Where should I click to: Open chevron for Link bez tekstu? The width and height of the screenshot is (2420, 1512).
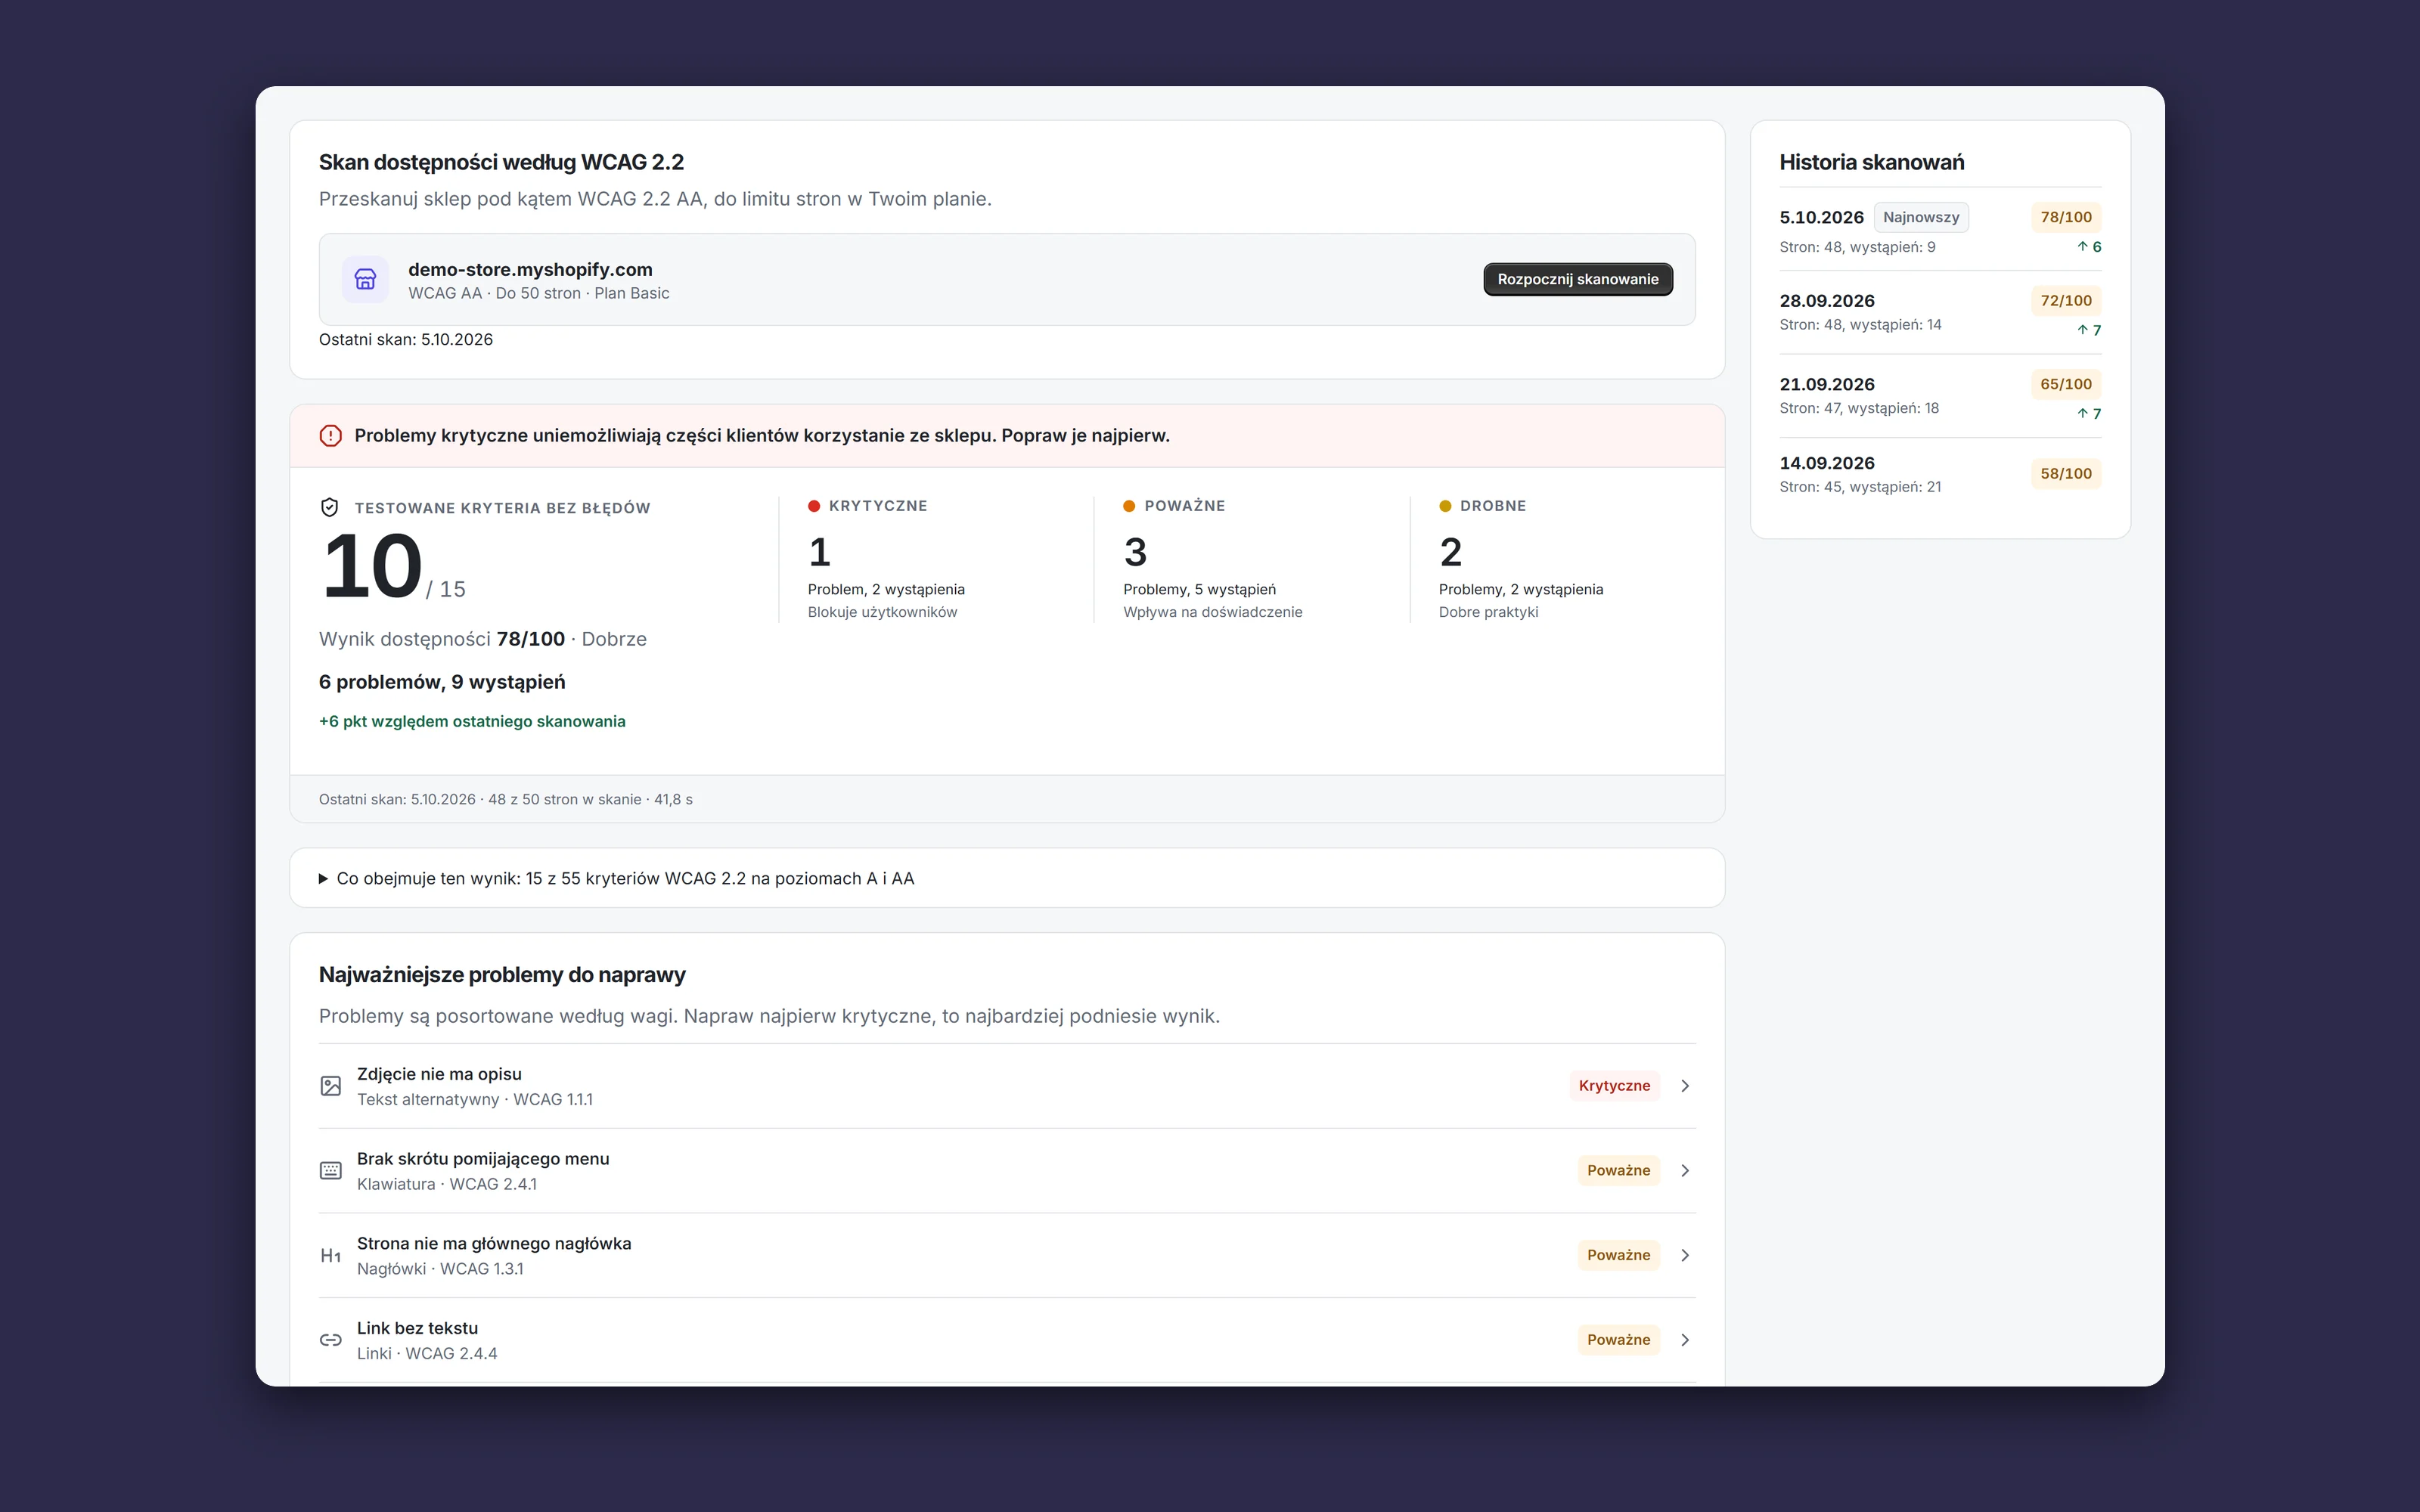tap(1685, 1340)
